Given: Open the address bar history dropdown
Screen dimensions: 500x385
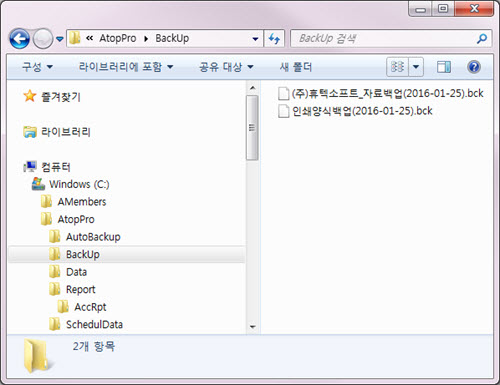Looking at the screenshot, I should tap(255, 39).
